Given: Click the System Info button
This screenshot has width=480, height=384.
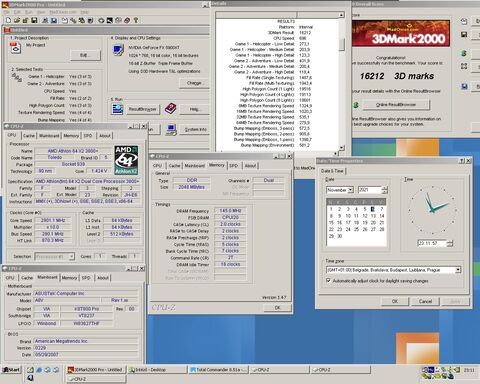Looking at the screenshot, I should tap(195, 129).
